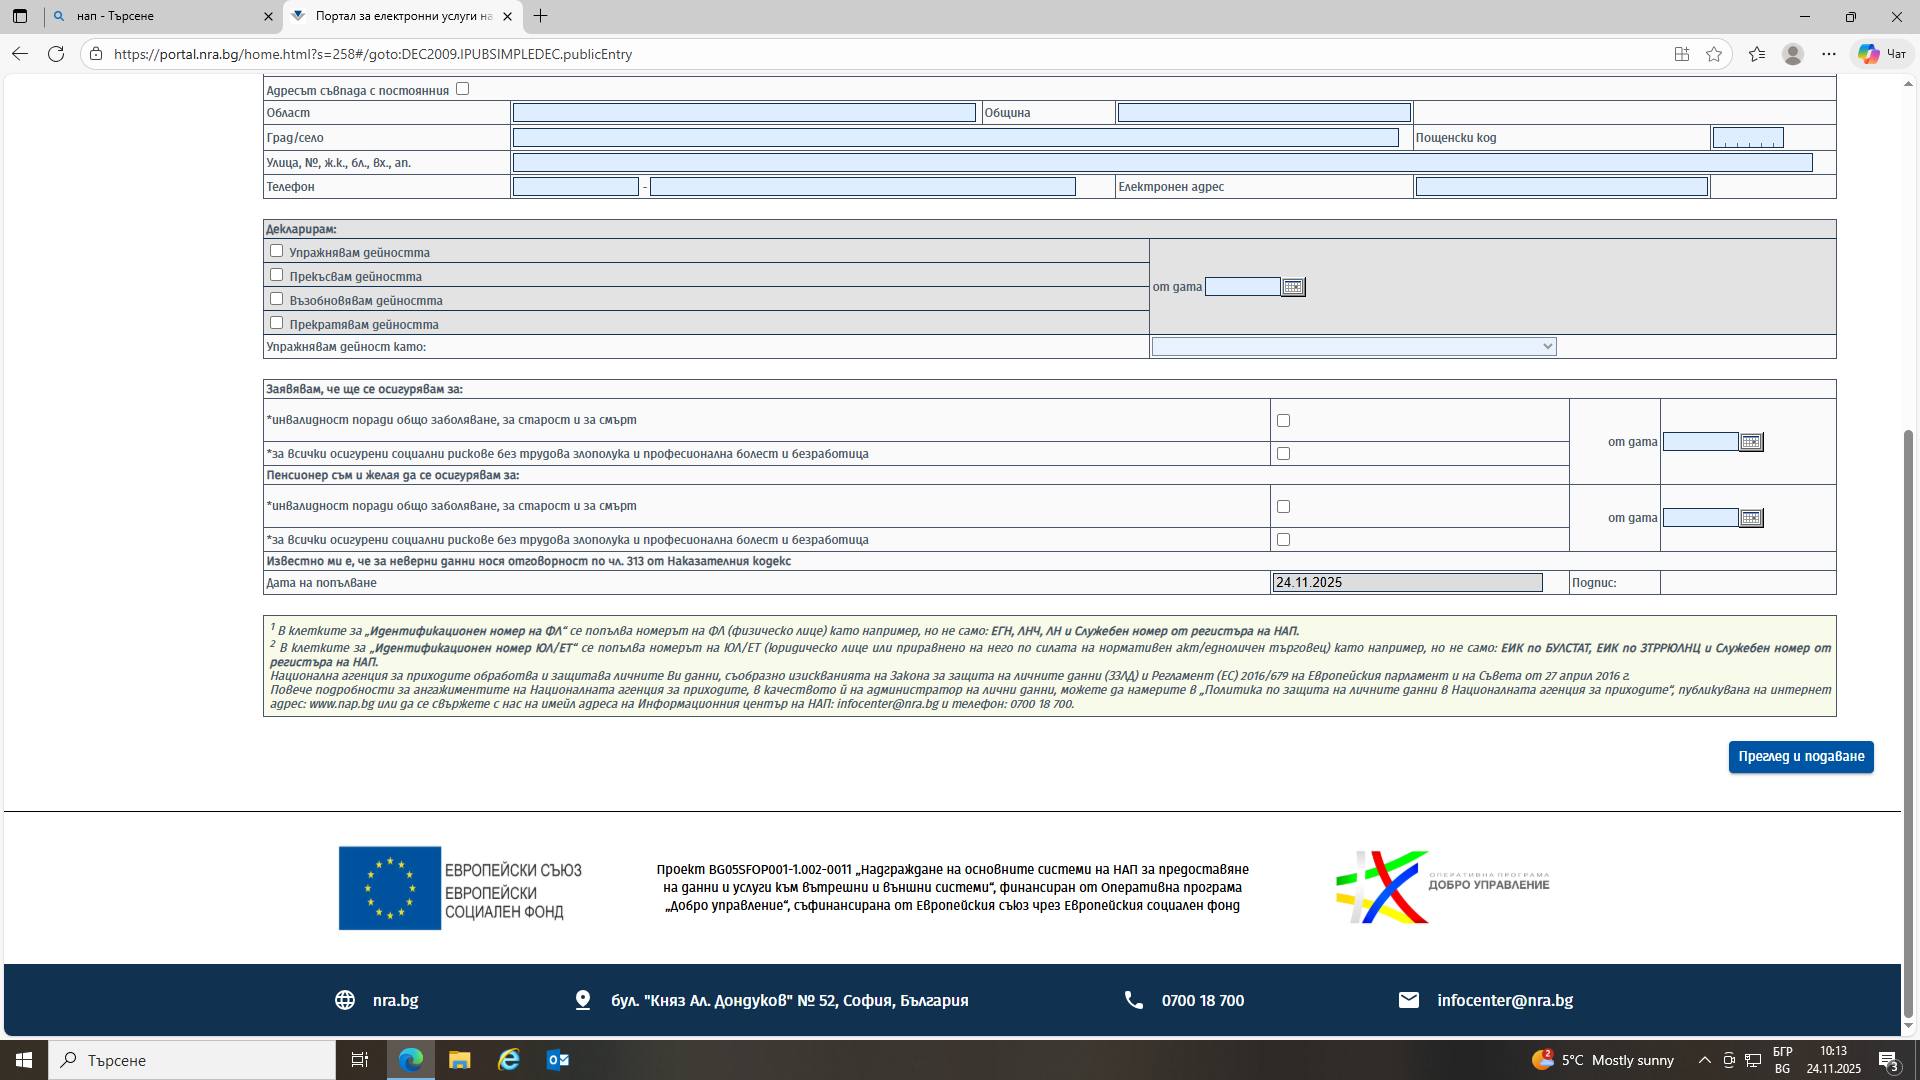This screenshot has width=1920, height=1080.
Task: Click the 0700 18 700 phone number
Action: 1203,1000
